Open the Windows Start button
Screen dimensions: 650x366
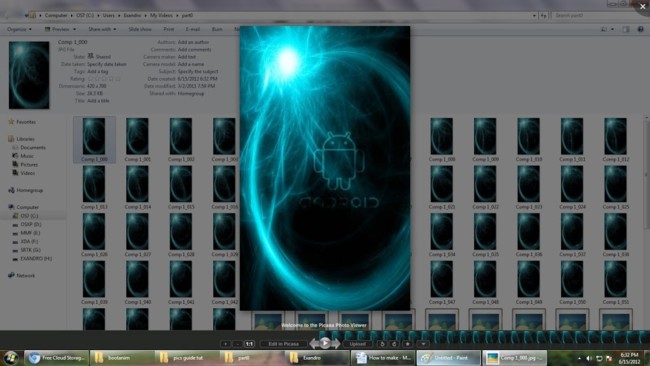click(10, 357)
